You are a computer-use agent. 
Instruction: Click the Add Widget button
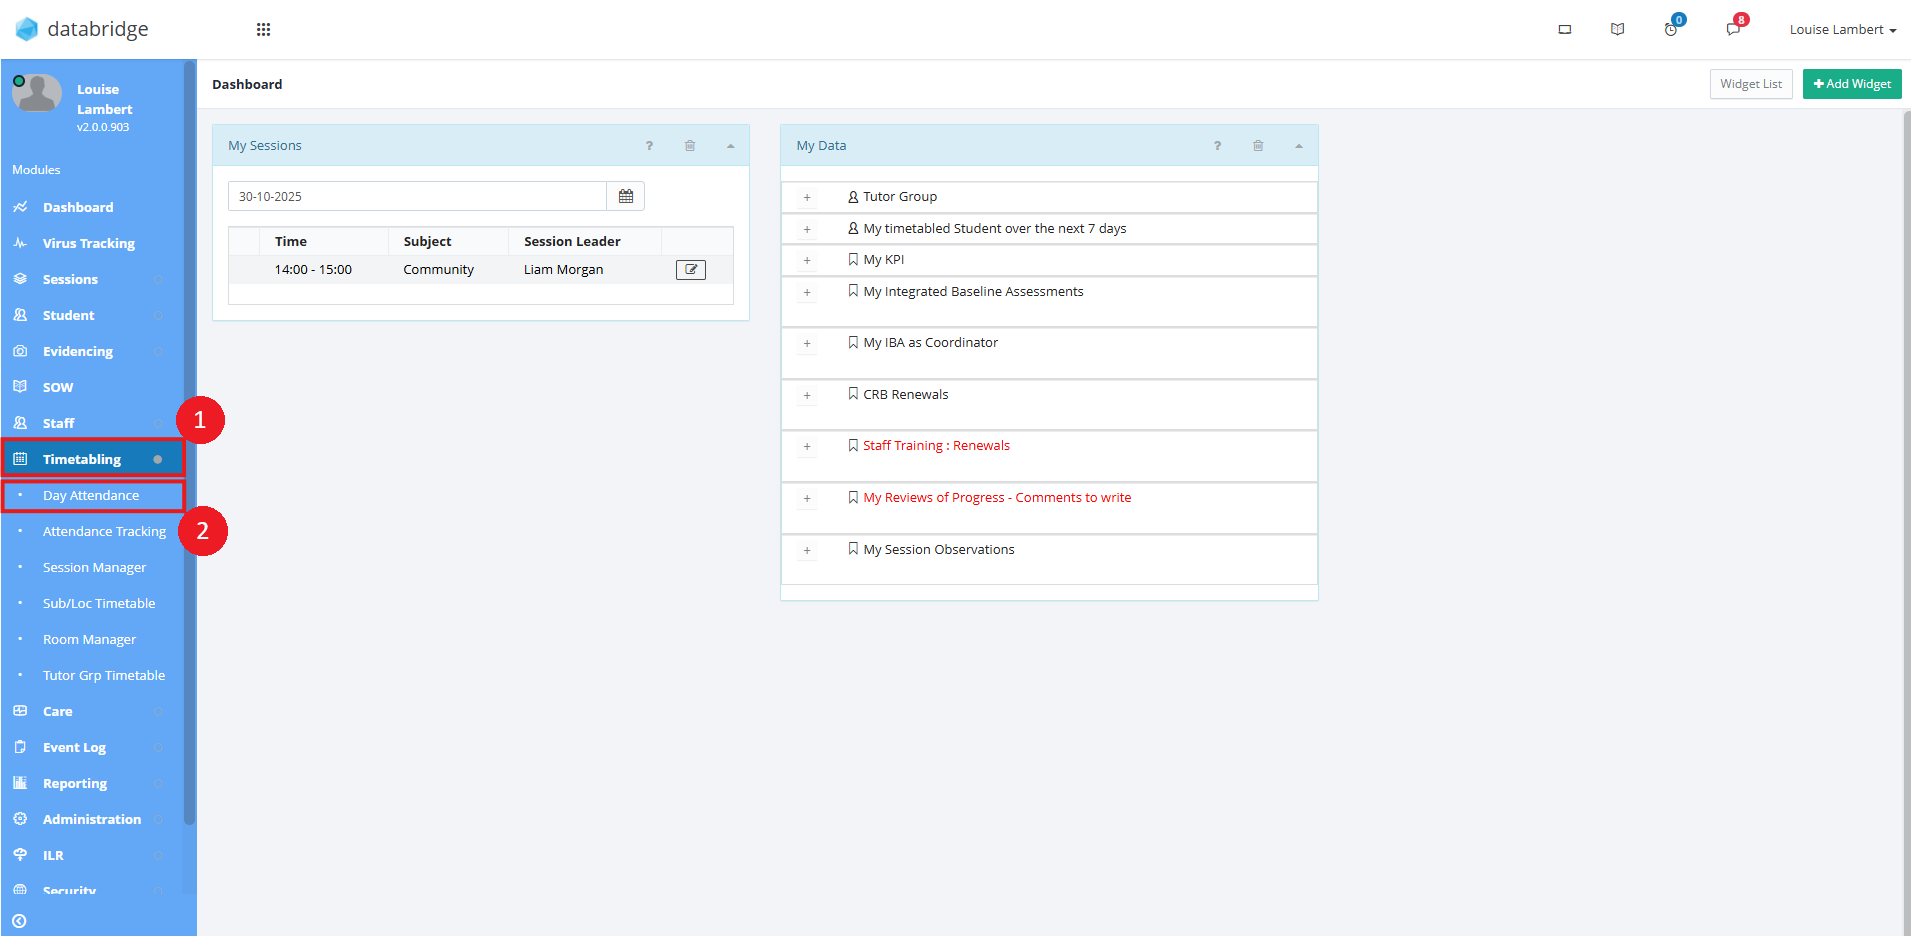(x=1852, y=84)
